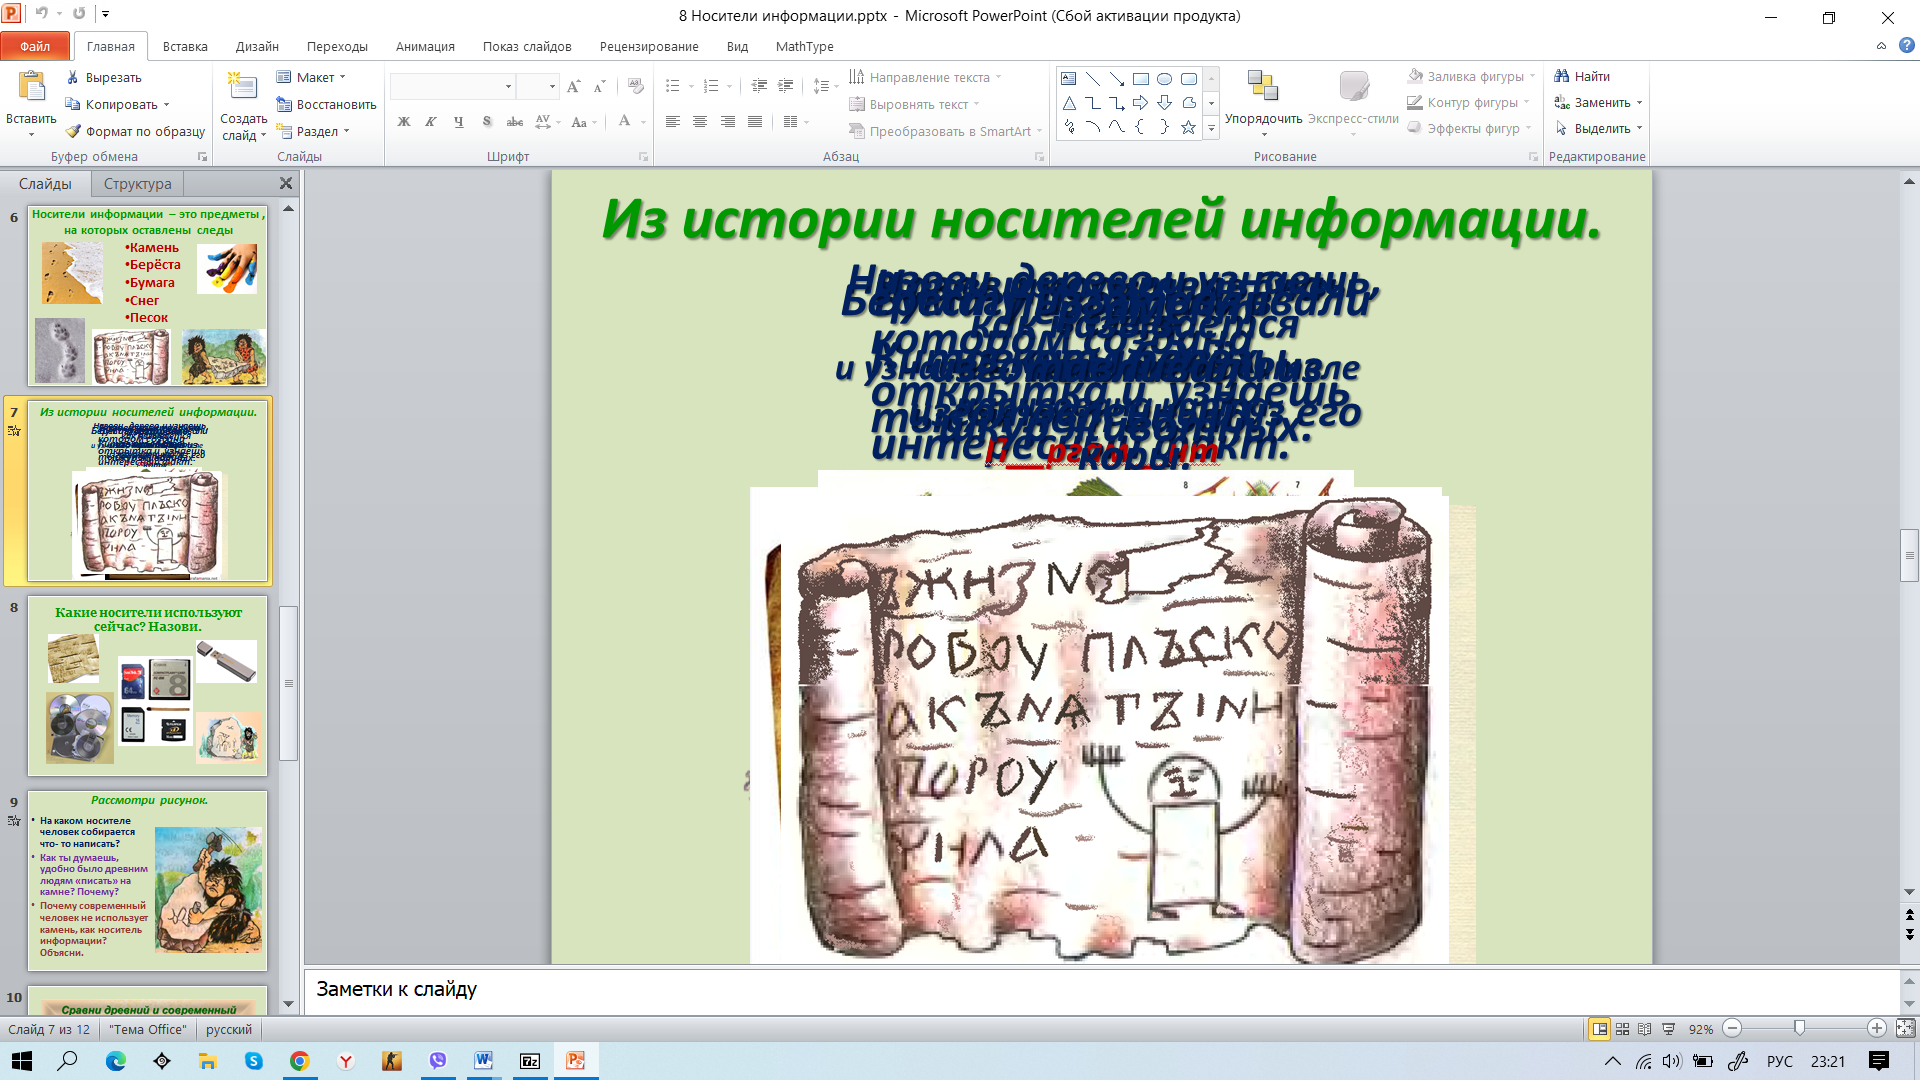Toggle strikethrough formatting
The width and height of the screenshot is (1920, 1080).
tap(515, 122)
